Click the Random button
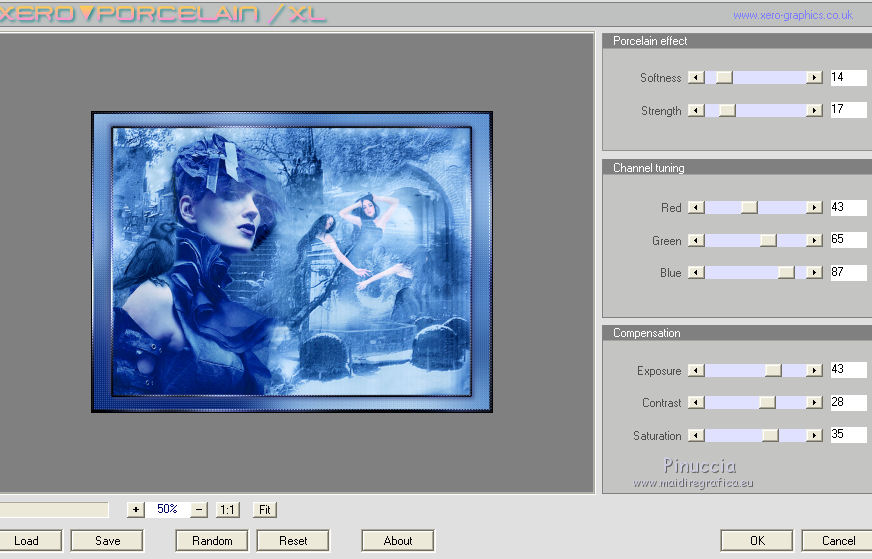The width and height of the screenshot is (872, 559). click(x=212, y=541)
